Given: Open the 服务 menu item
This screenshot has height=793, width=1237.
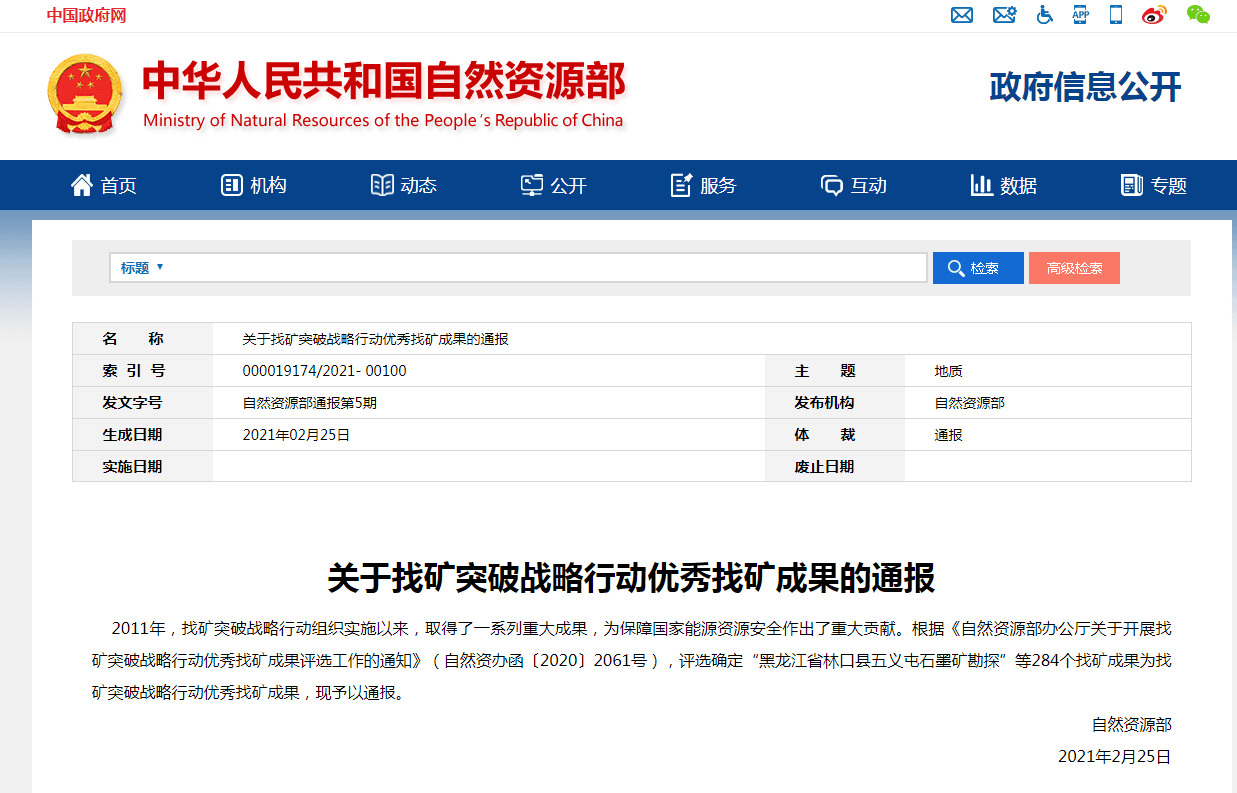Looking at the screenshot, I should tap(718, 186).
